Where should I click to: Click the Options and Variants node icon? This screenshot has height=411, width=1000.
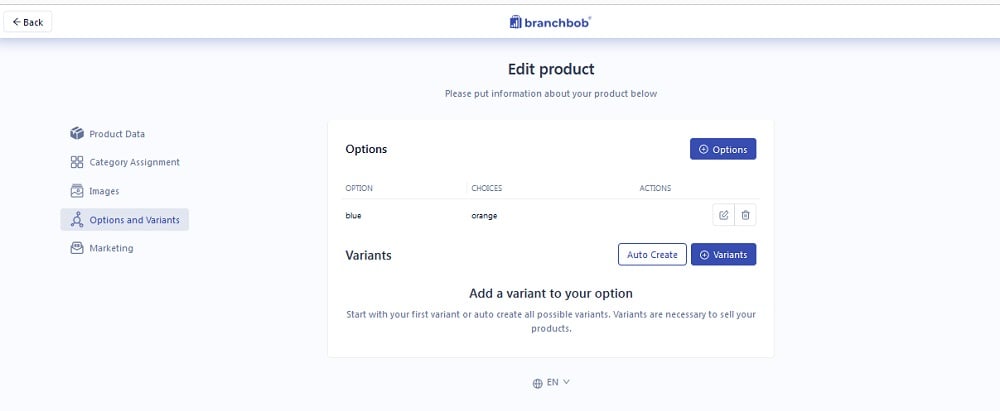77,220
